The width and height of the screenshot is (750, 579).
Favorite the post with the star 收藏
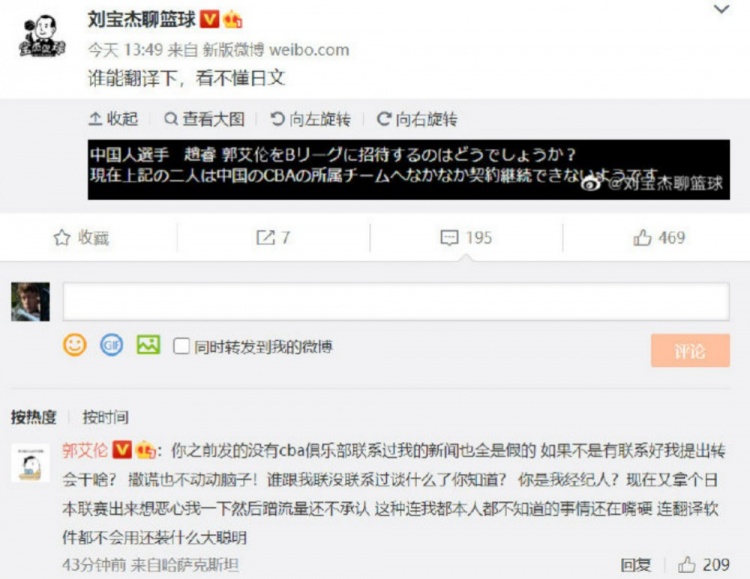coord(81,237)
